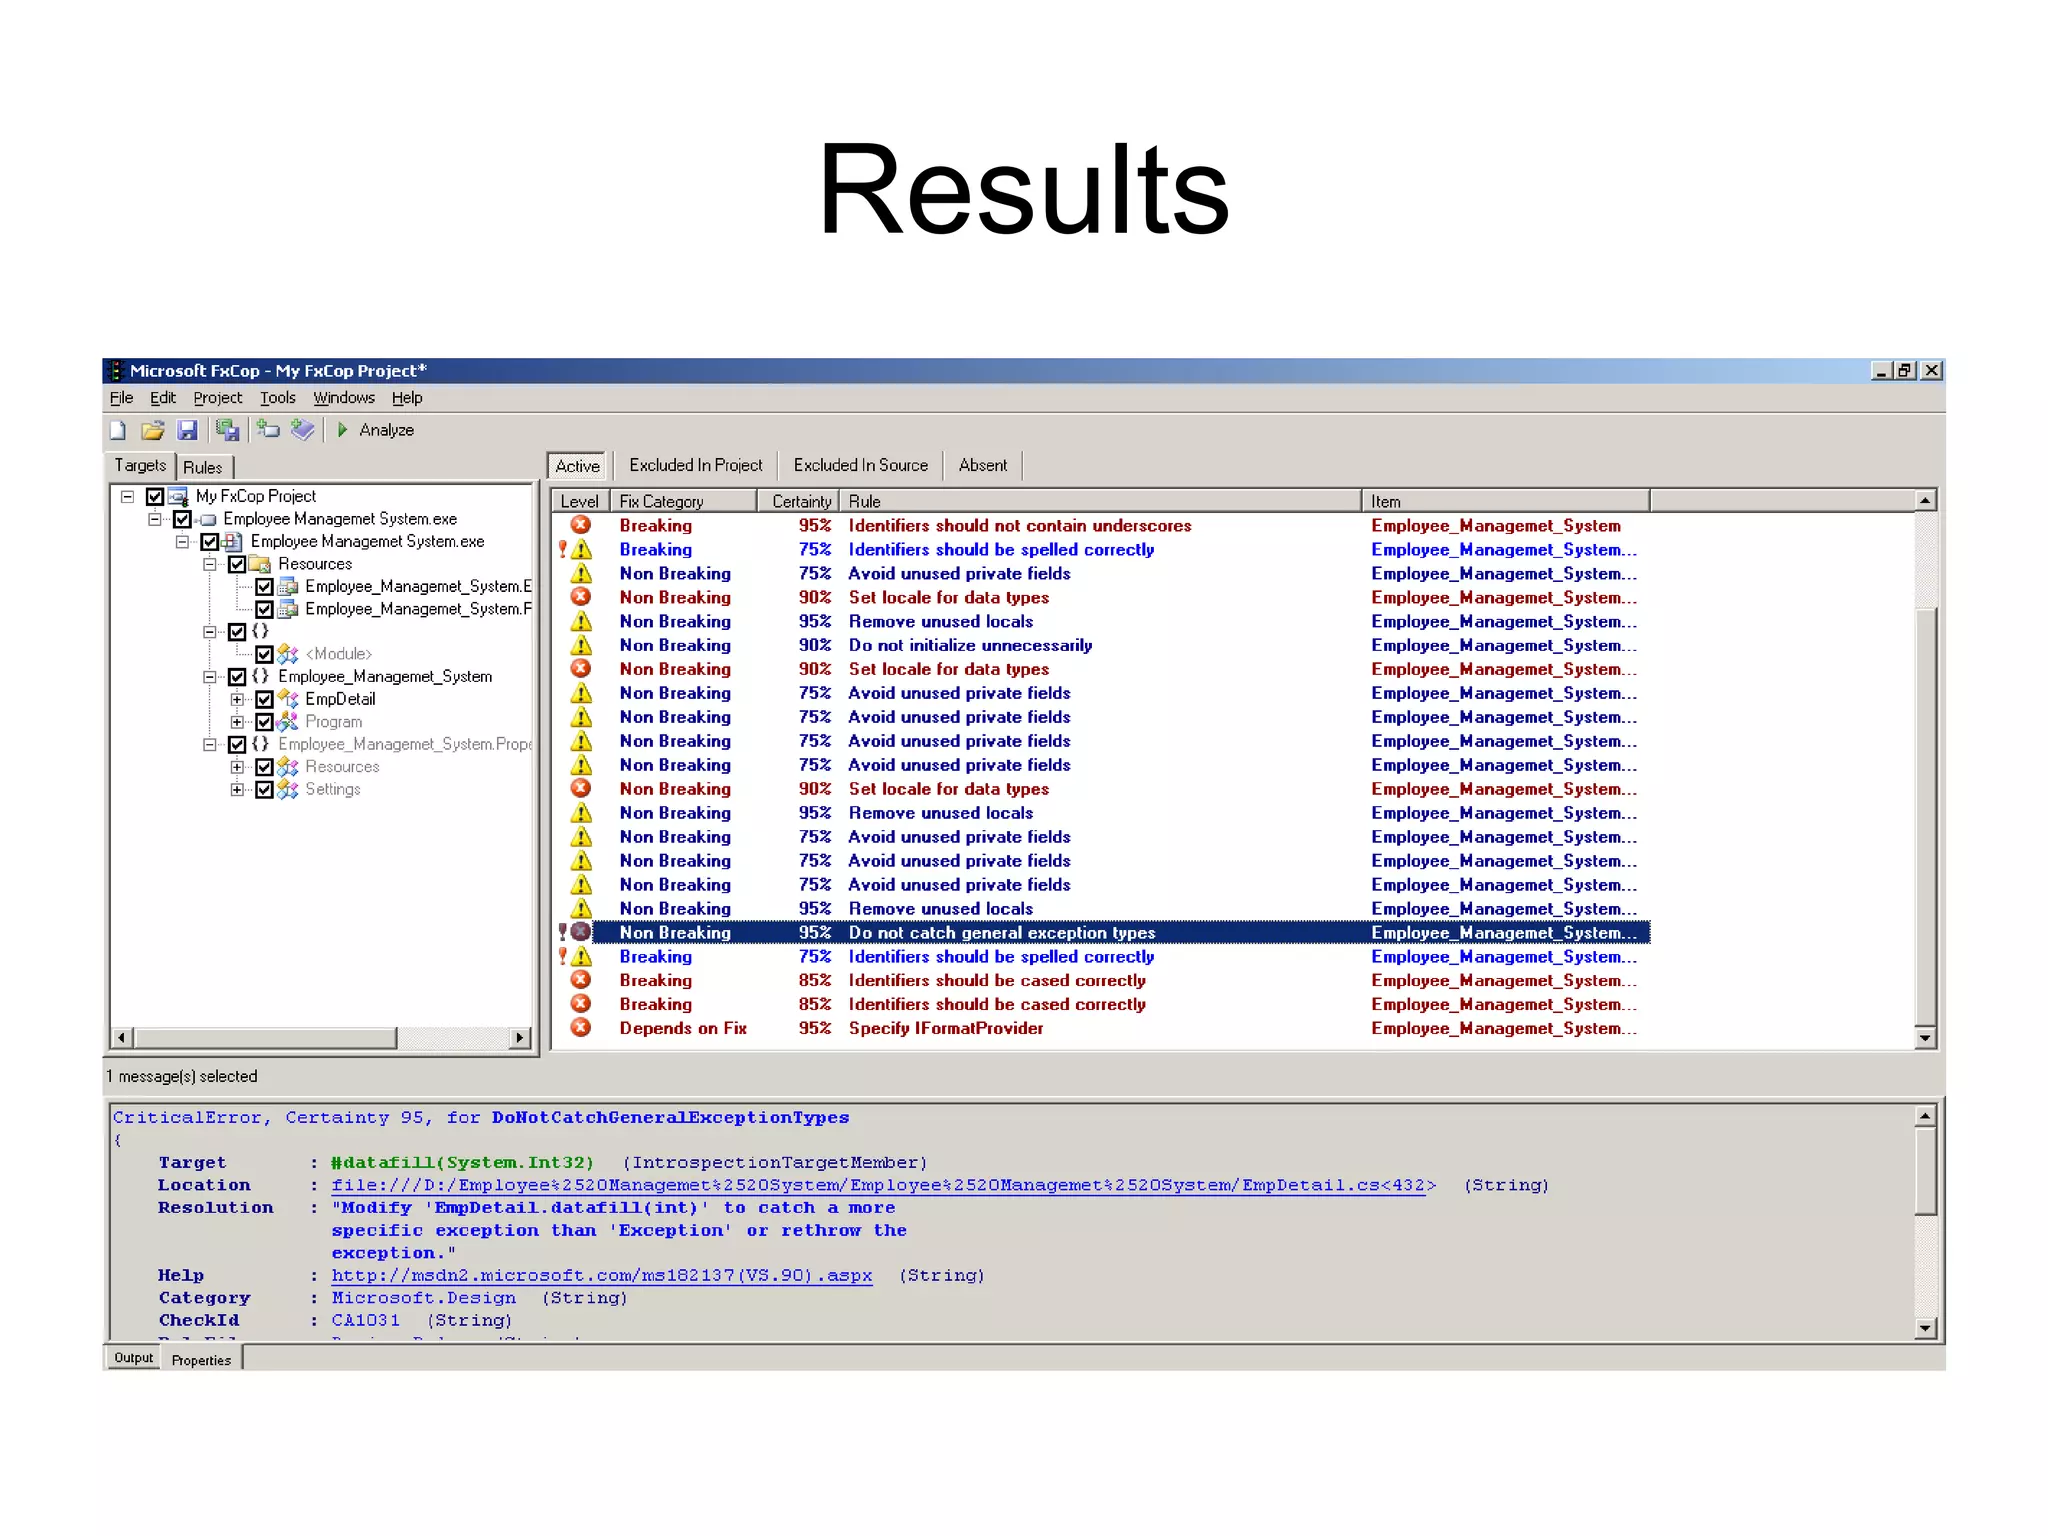Viewport: 2048px width, 1536px height.
Task: Uncheck the EmpDetail checkbox in the tree
Action: 264,699
